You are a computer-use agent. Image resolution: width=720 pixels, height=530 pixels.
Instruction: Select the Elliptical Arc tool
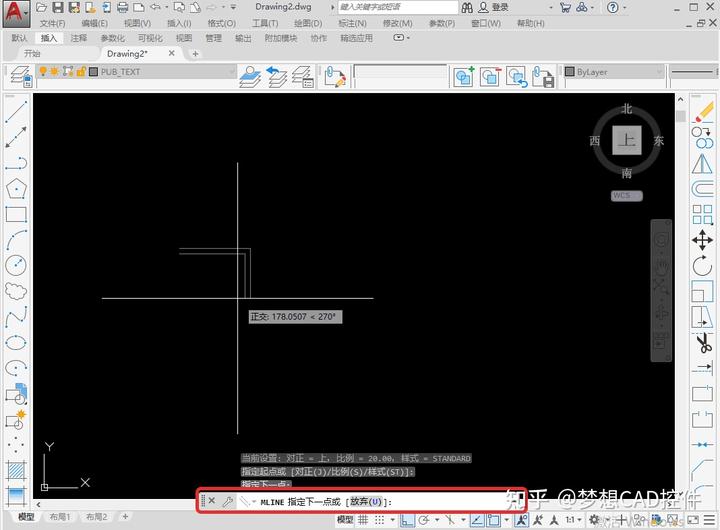pos(16,367)
